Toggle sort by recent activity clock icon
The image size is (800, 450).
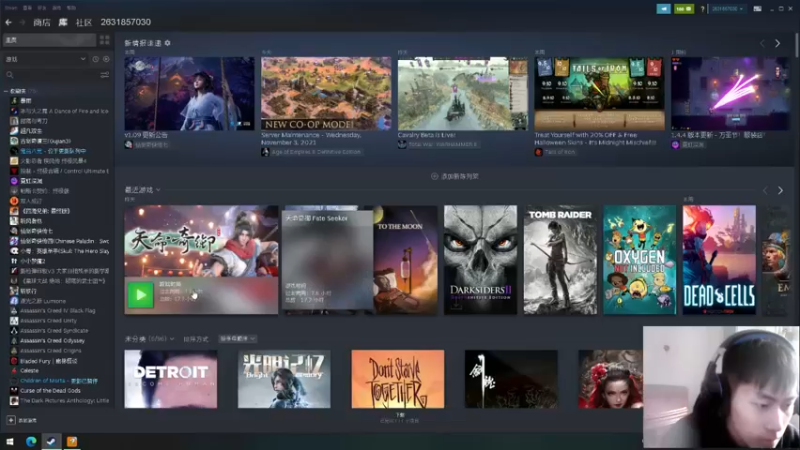point(95,59)
